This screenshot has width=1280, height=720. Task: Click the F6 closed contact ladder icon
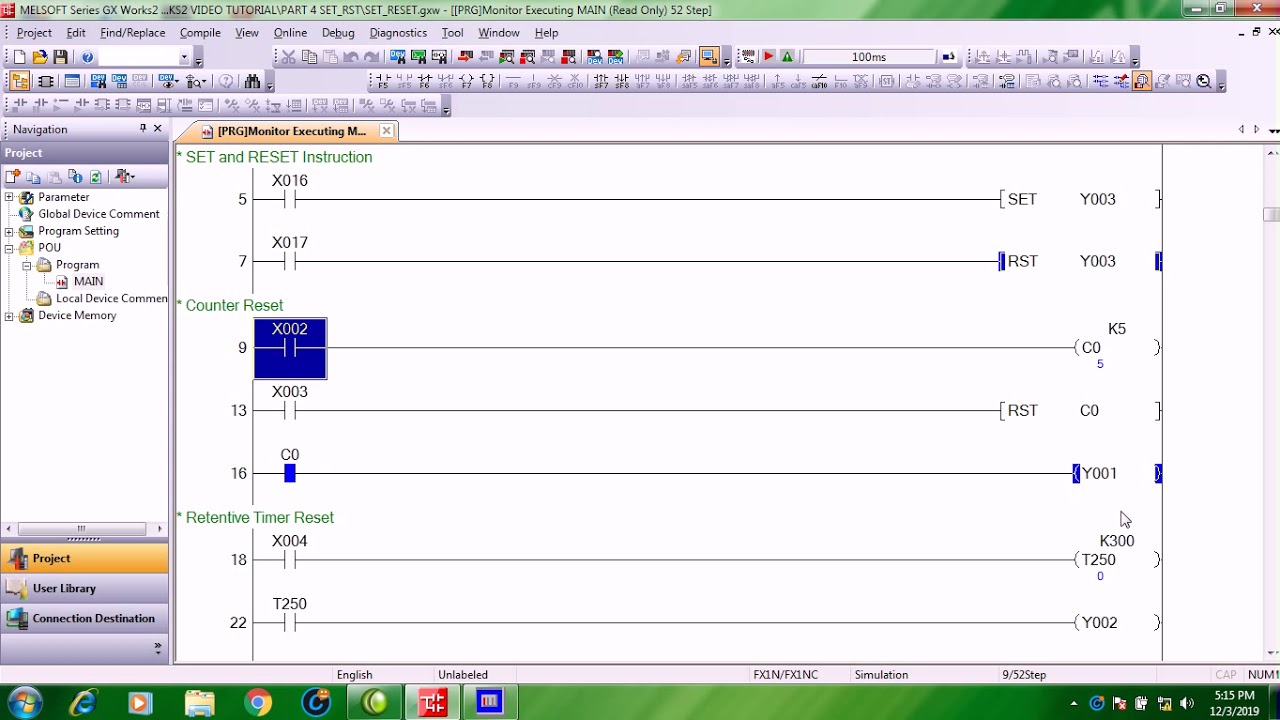[x=425, y=81]
